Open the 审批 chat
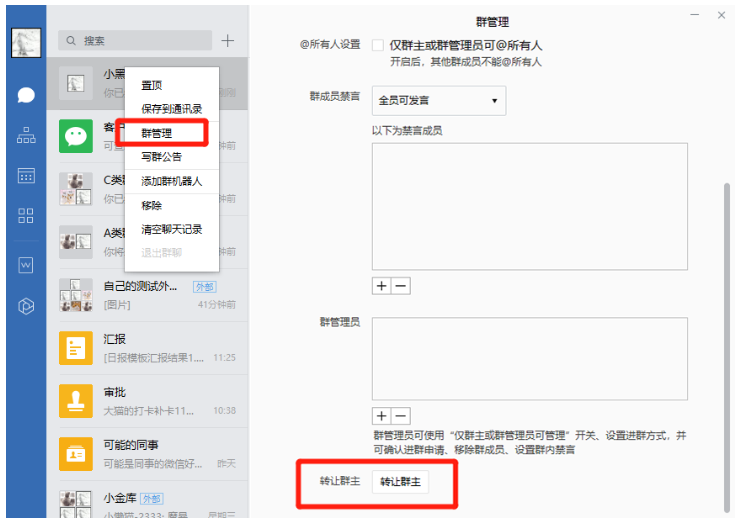 147,401
